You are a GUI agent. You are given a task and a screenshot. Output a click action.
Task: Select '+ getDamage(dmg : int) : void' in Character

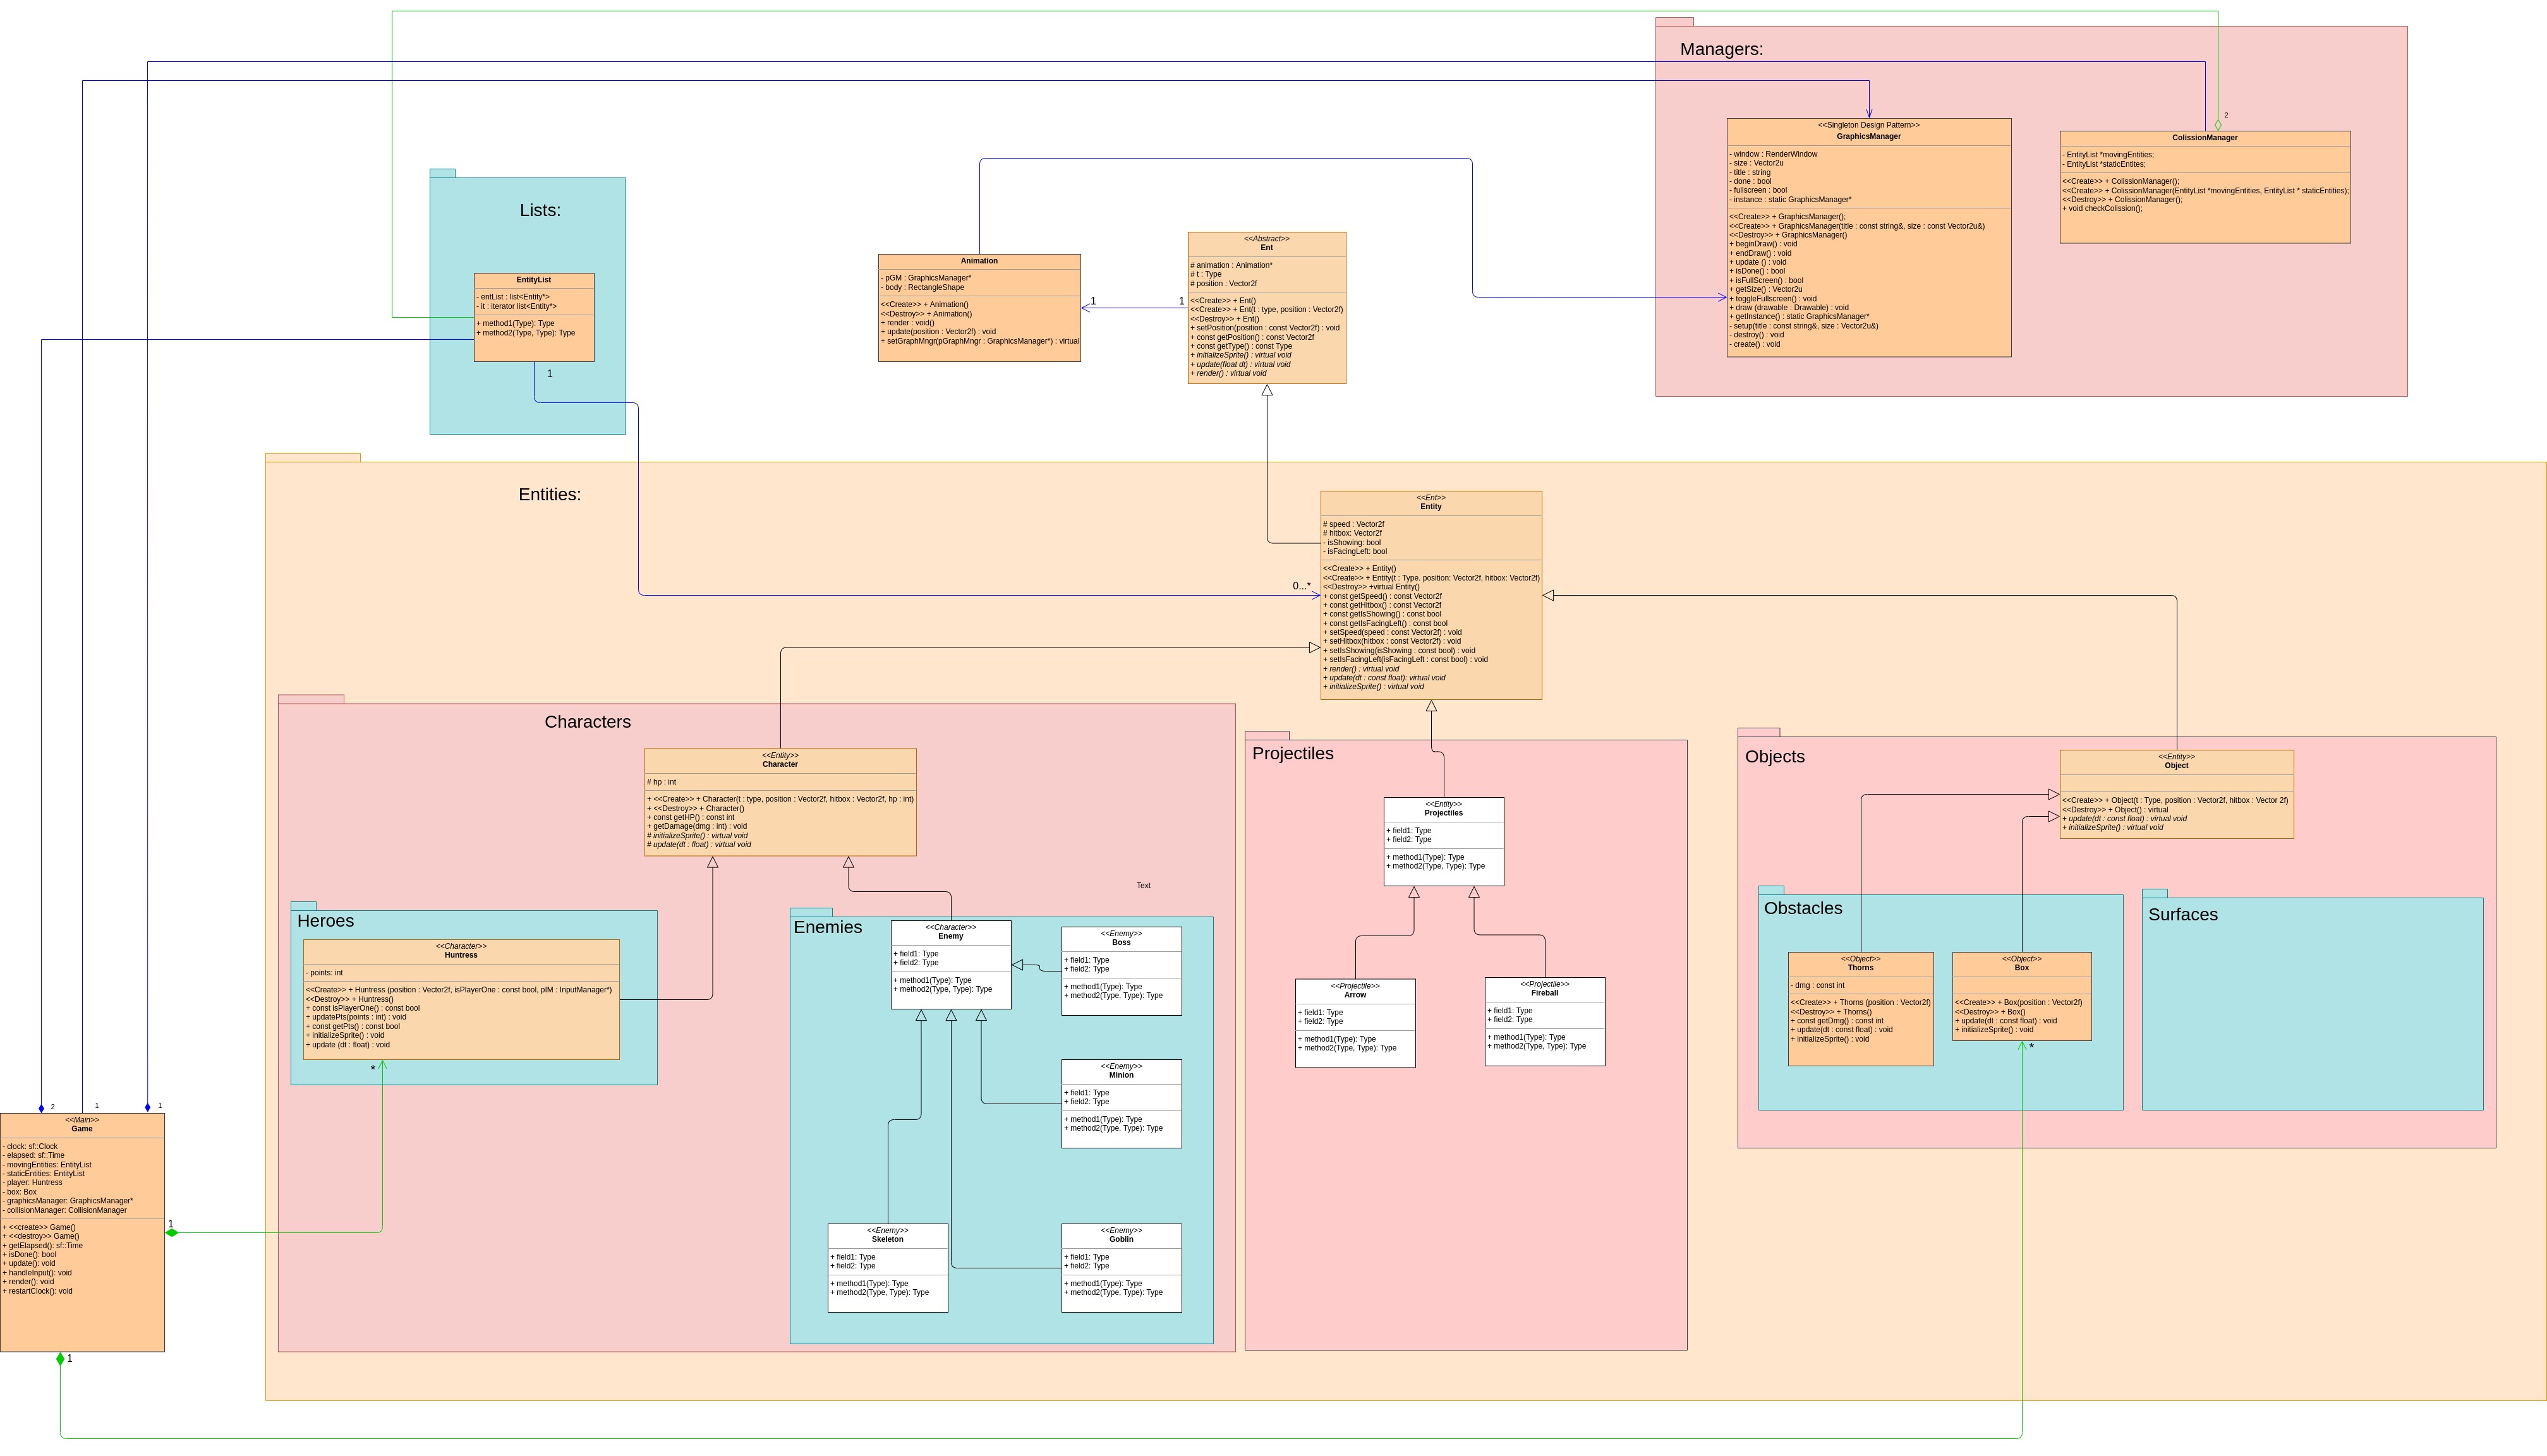696,827
